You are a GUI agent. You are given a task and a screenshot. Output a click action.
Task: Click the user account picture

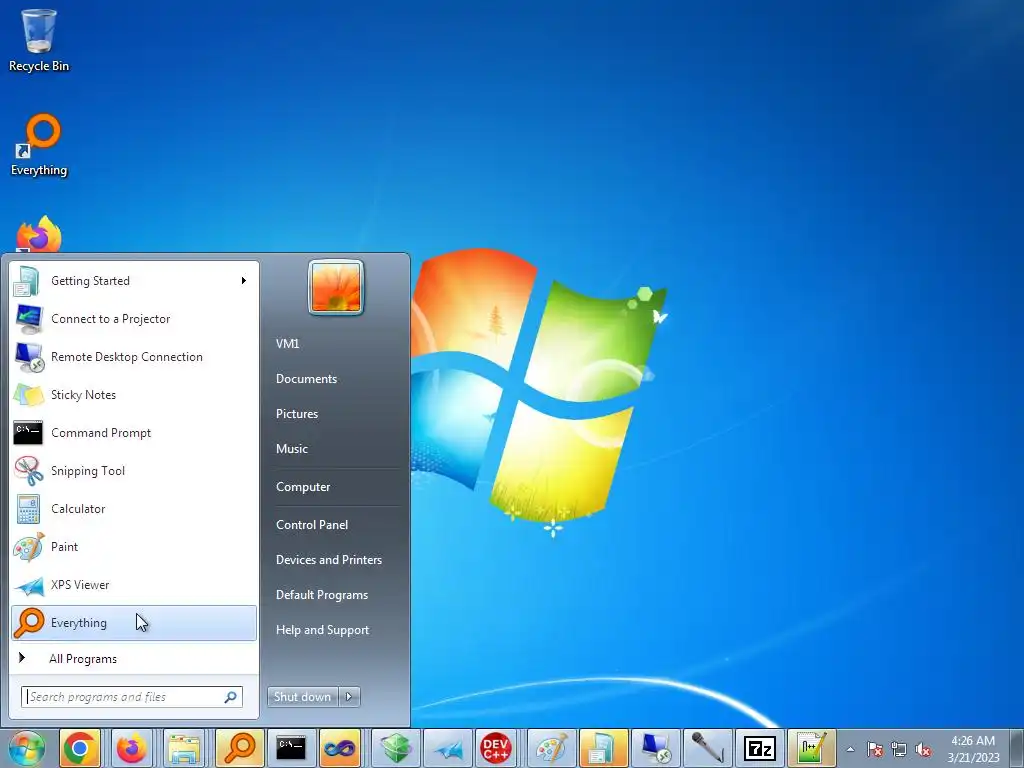click(x=336, y=287)
